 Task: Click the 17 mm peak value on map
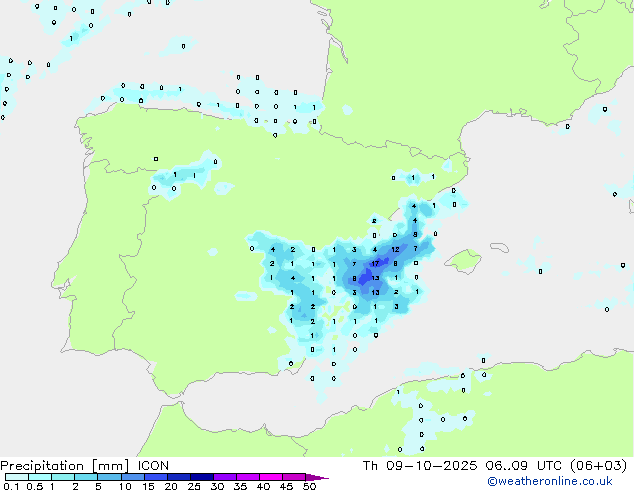(x=375, y=264)
